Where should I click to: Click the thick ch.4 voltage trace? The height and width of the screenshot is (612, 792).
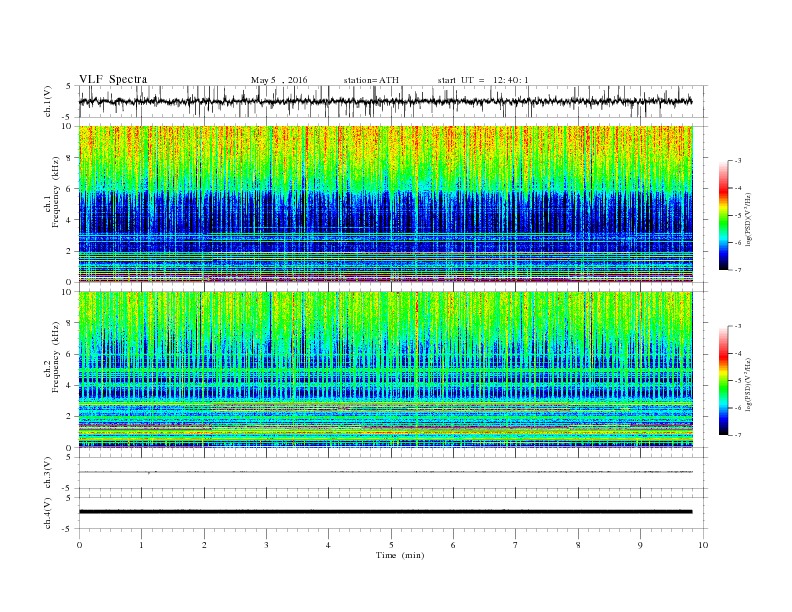(x=385, y=512)
